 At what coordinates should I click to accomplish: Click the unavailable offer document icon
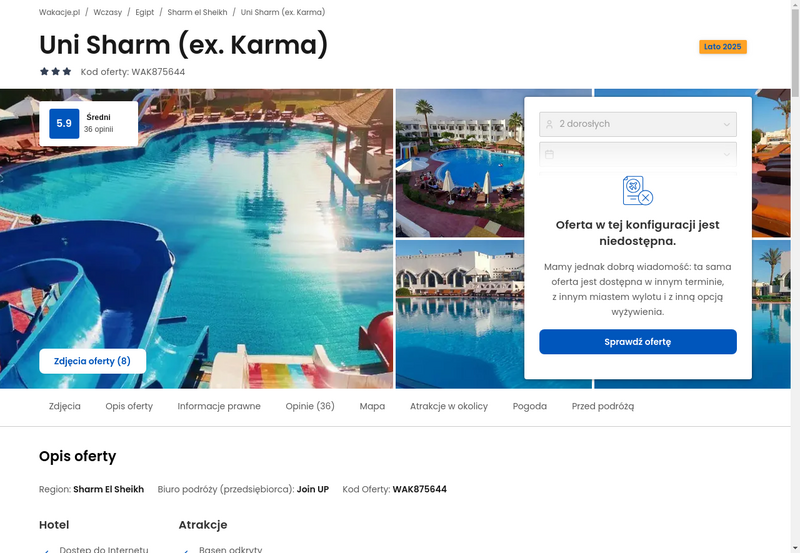(637, 190)
